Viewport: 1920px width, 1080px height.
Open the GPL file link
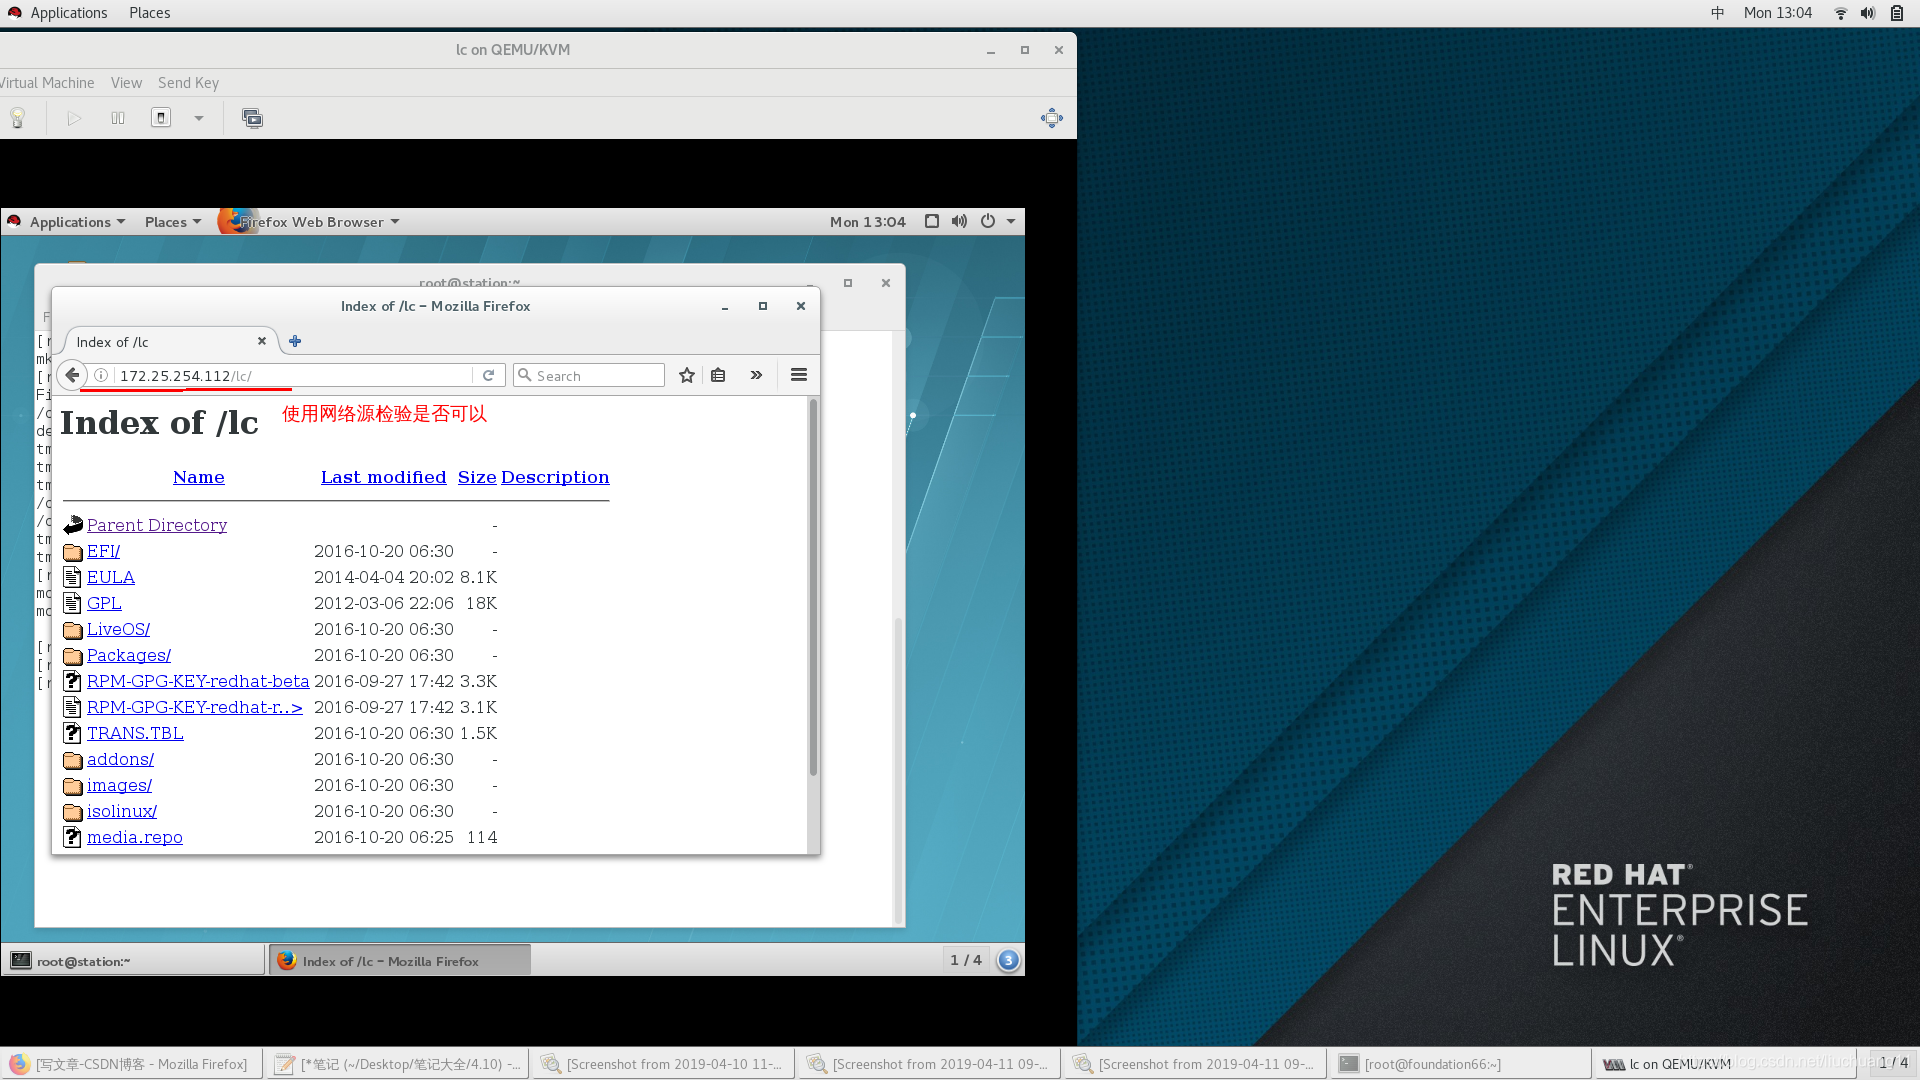tap(104, 603)
